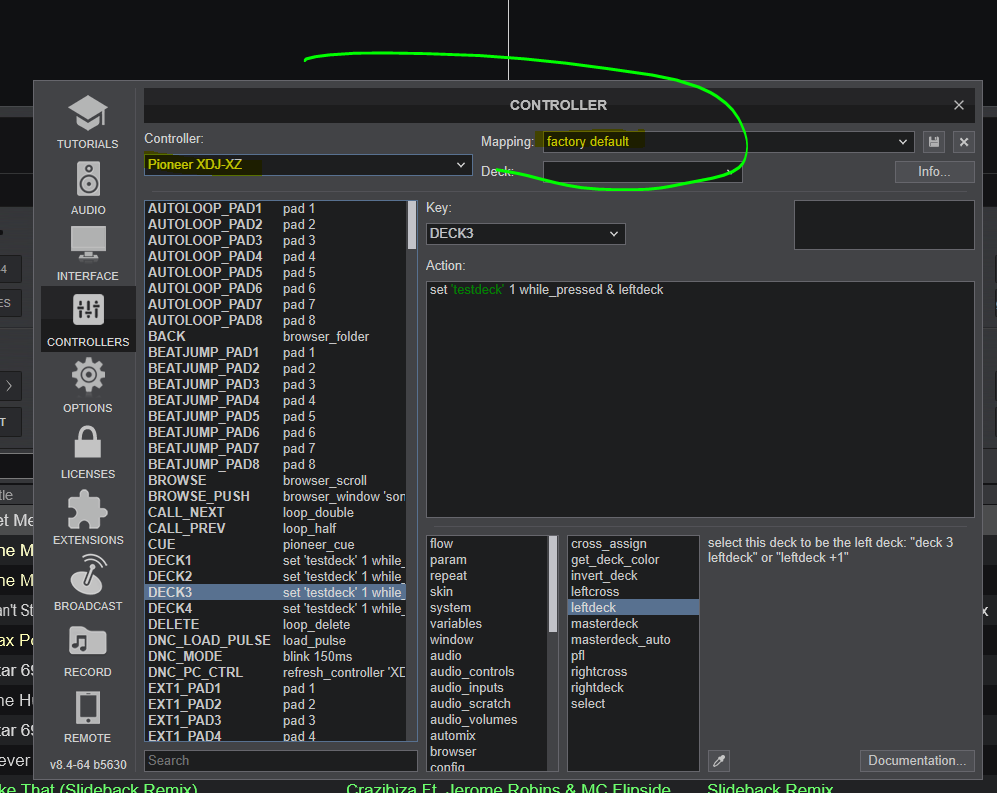Select the EXT1_PAD1 mapping row

[275, 689]
